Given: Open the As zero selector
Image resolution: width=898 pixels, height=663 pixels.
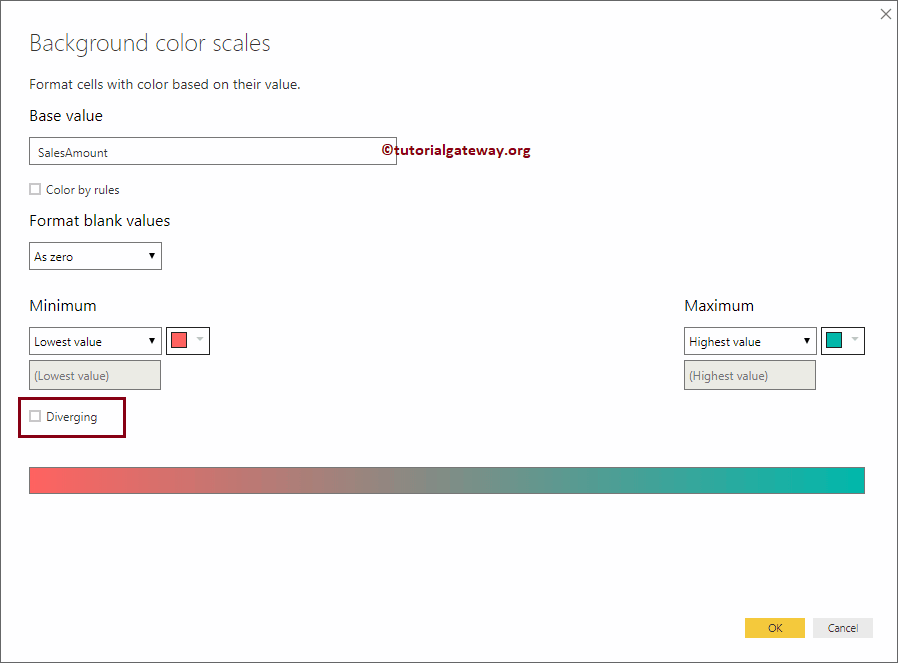Looking at the screenshot, I should coord(95,256).
